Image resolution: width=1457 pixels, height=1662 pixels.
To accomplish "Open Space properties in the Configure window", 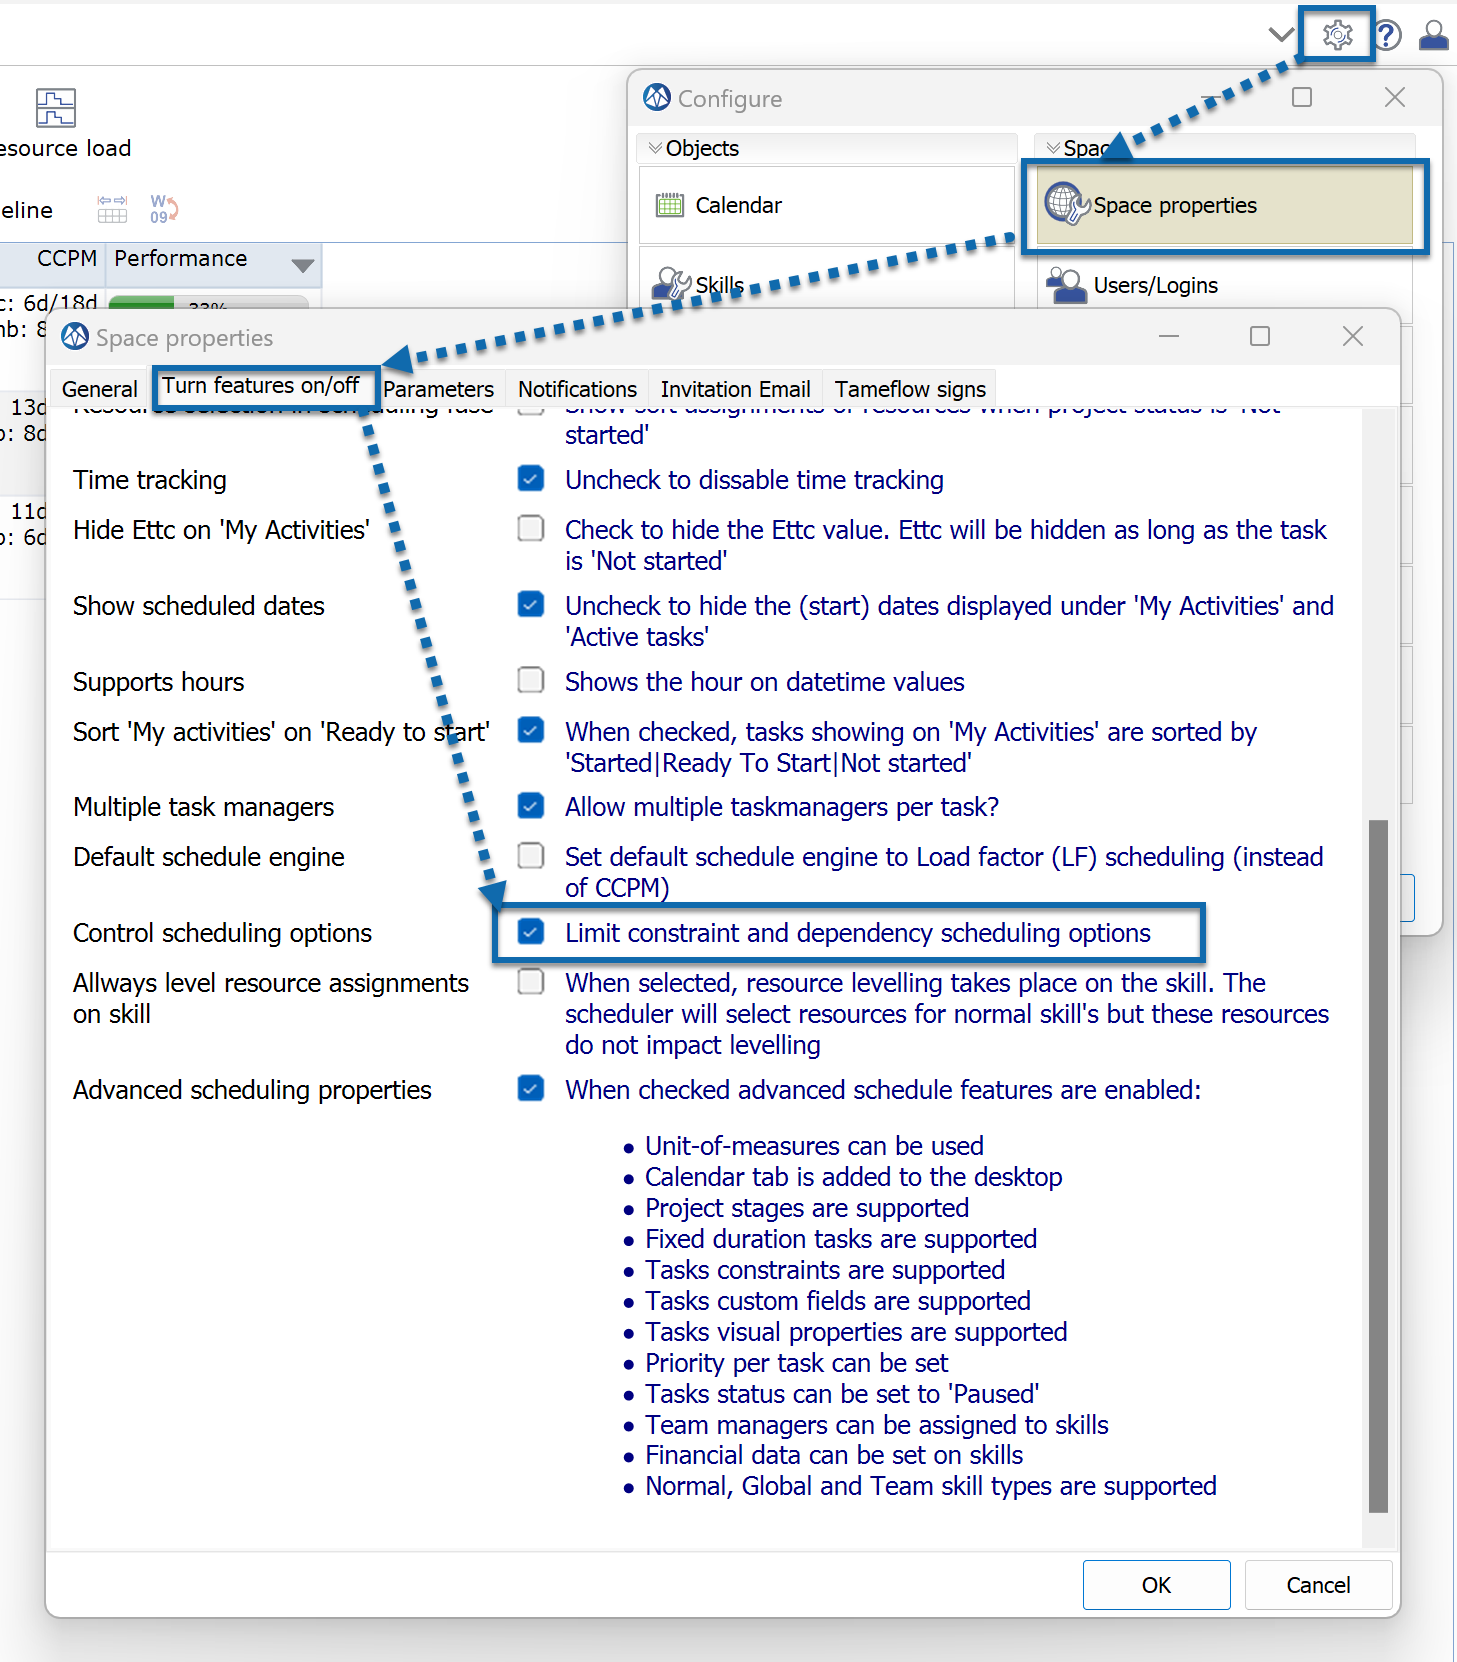I will 1225,205.
